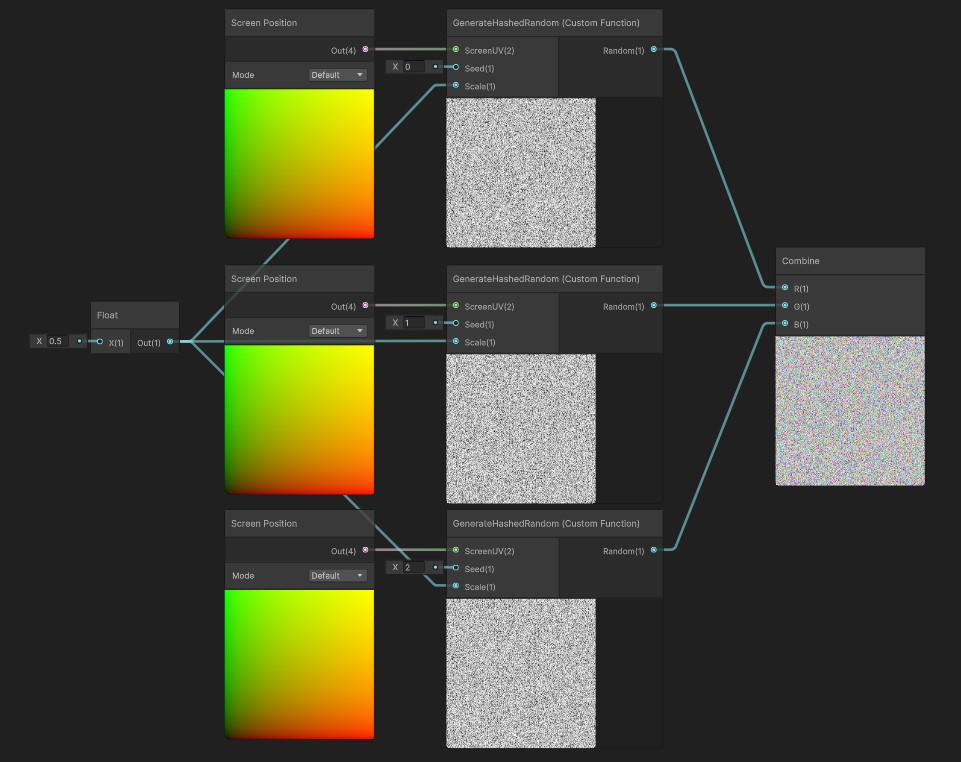The image size is (961, 762).
Task: Select top GenerateHashedRandom (Custom Function) header
Action: [x=555, y=23]
